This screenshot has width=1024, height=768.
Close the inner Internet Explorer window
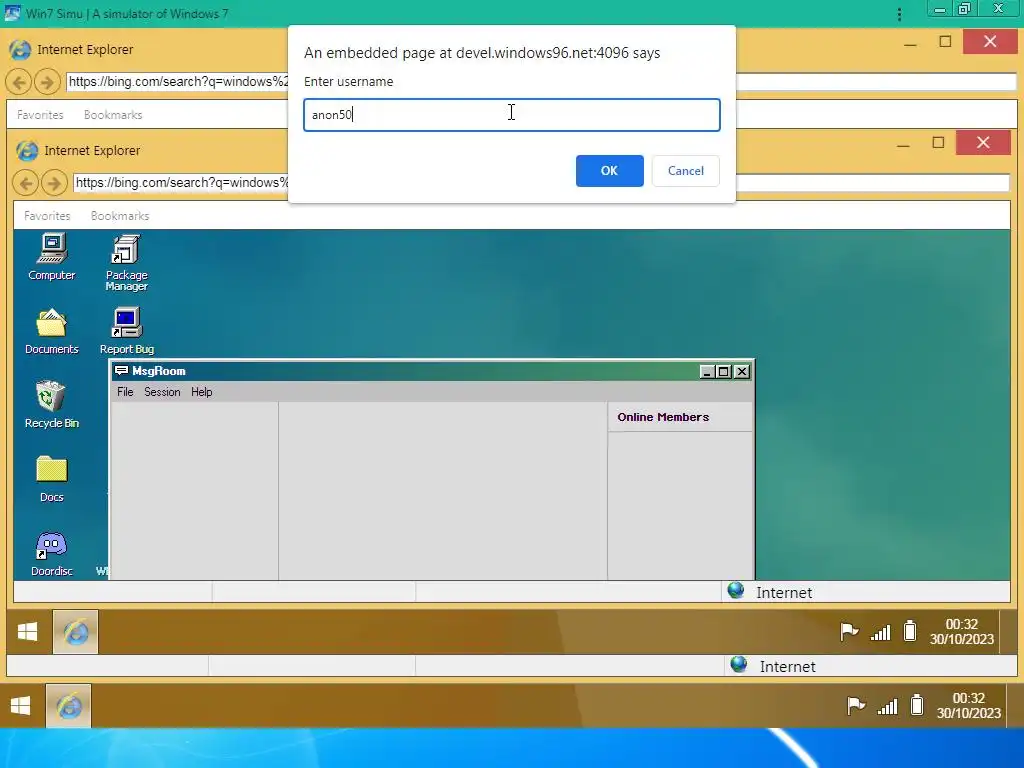[x=983, y=142]
